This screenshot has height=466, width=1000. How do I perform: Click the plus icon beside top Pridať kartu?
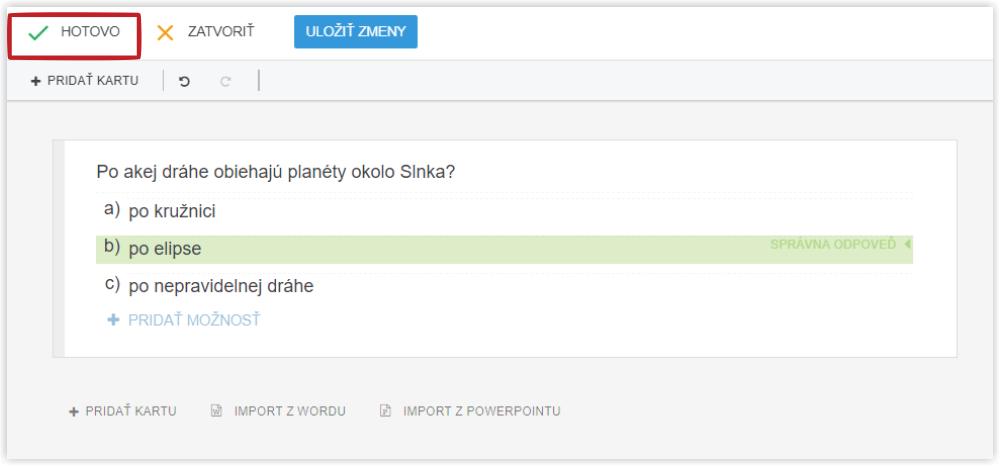35,81
